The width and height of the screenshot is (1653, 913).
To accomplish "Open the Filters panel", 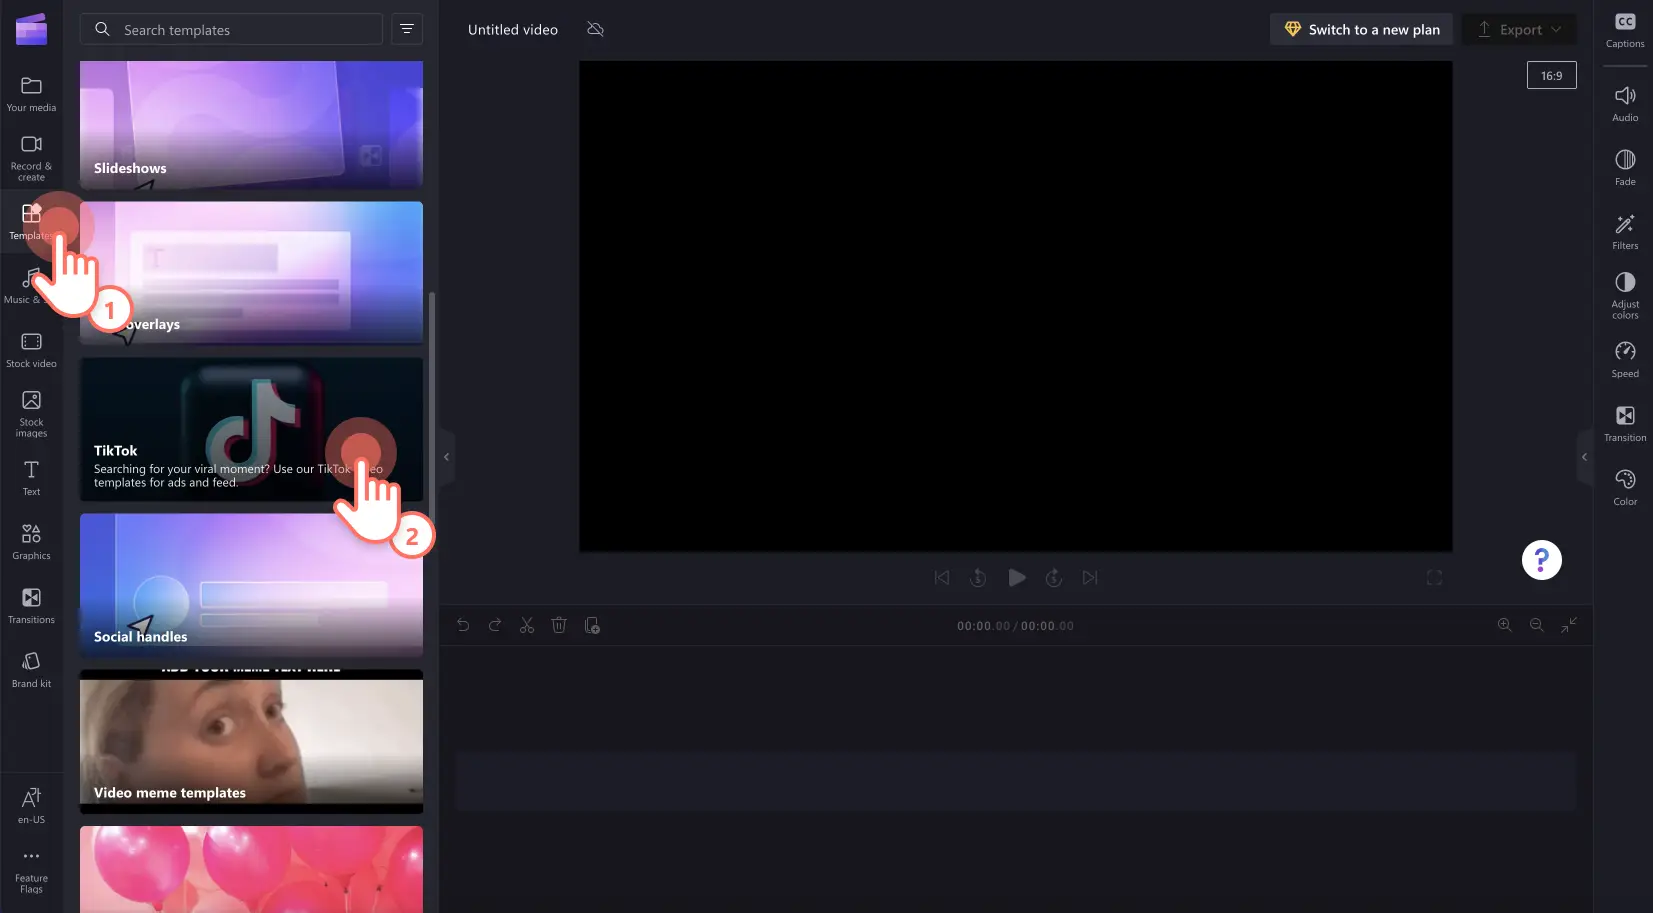I will 1625,231.
